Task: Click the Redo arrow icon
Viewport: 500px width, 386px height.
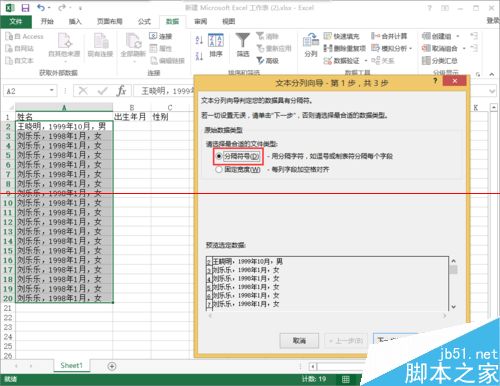Action: [x=62, y=7]
